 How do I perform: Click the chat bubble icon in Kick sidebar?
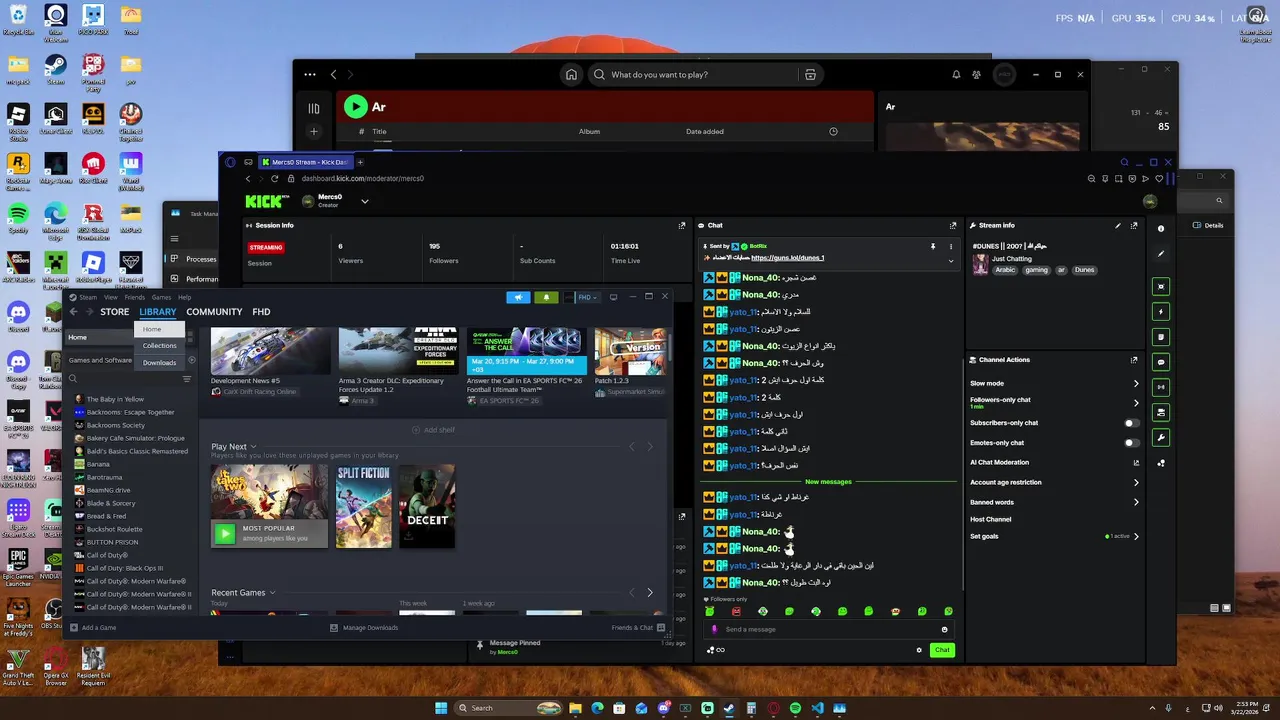coord(1161,361)
